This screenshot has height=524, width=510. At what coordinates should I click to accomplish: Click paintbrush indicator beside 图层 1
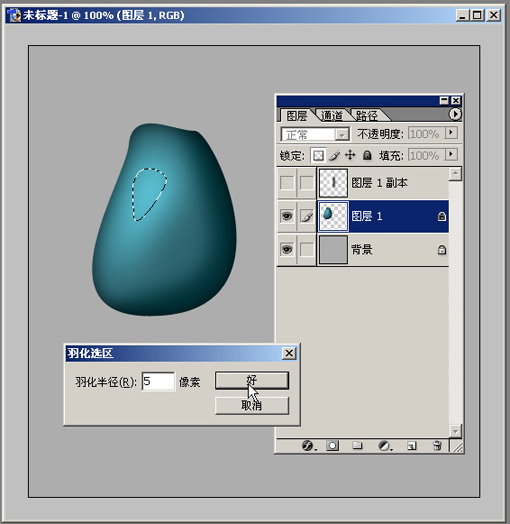coord(307,216)
